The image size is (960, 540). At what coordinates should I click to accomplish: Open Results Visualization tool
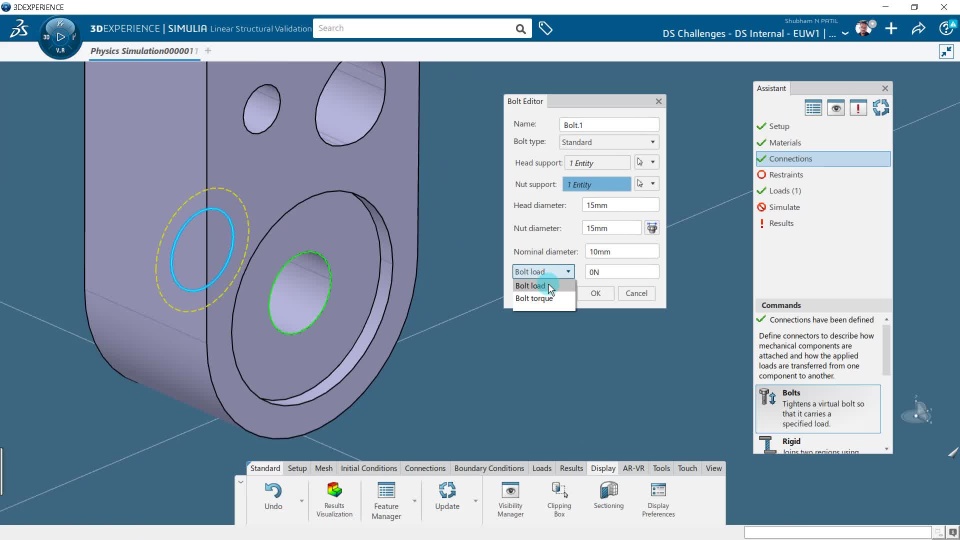tap(334, 500)
